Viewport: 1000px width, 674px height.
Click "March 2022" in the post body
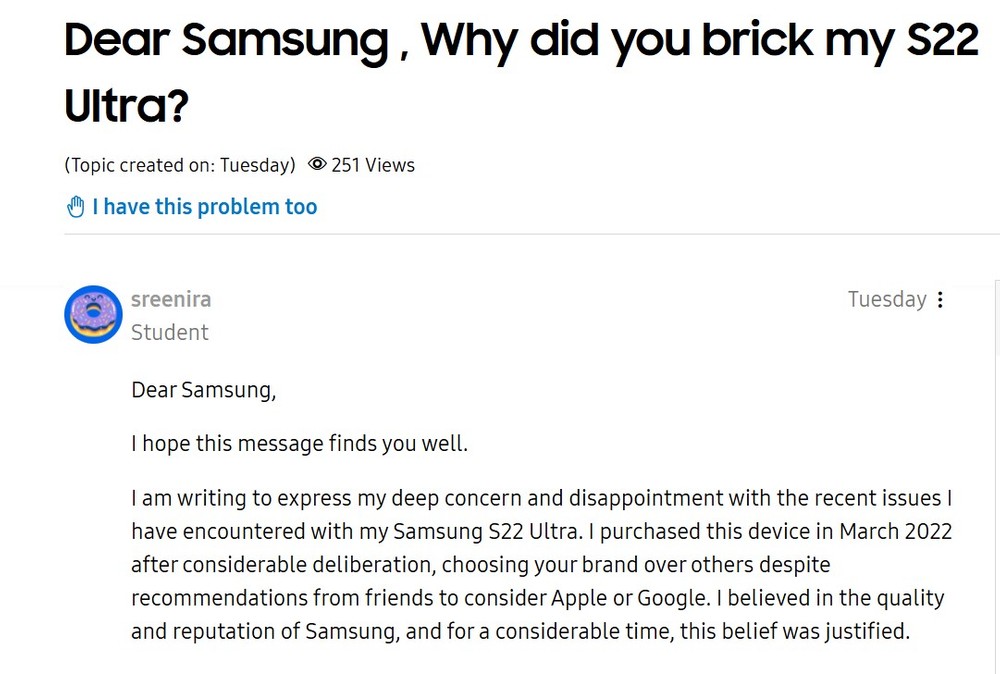click(896, 530)
